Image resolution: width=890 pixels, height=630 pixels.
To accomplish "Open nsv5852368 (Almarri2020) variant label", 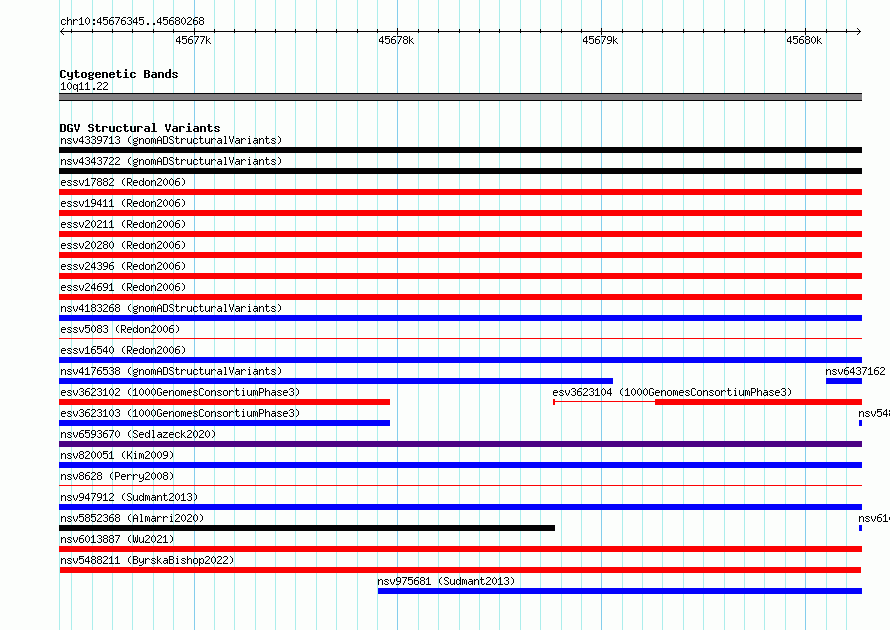I will coord(132,518).
